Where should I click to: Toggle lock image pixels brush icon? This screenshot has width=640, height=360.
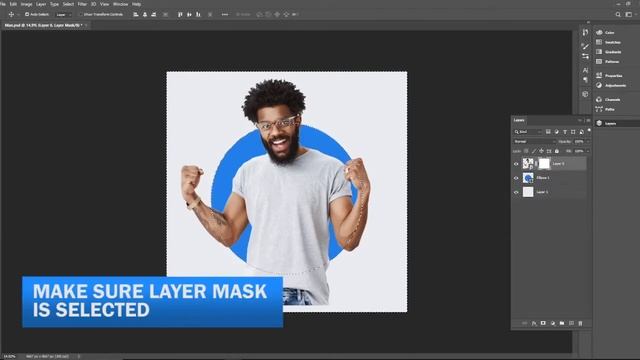coord(534,151)
